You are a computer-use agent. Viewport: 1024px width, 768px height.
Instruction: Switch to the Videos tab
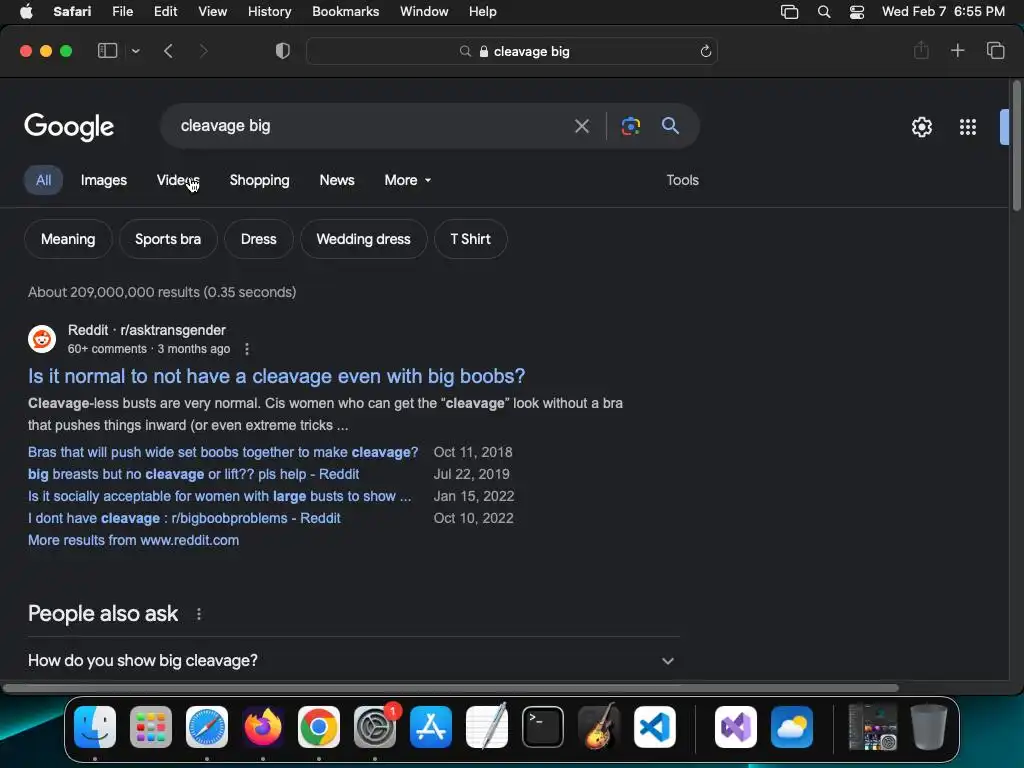(178, 180)
